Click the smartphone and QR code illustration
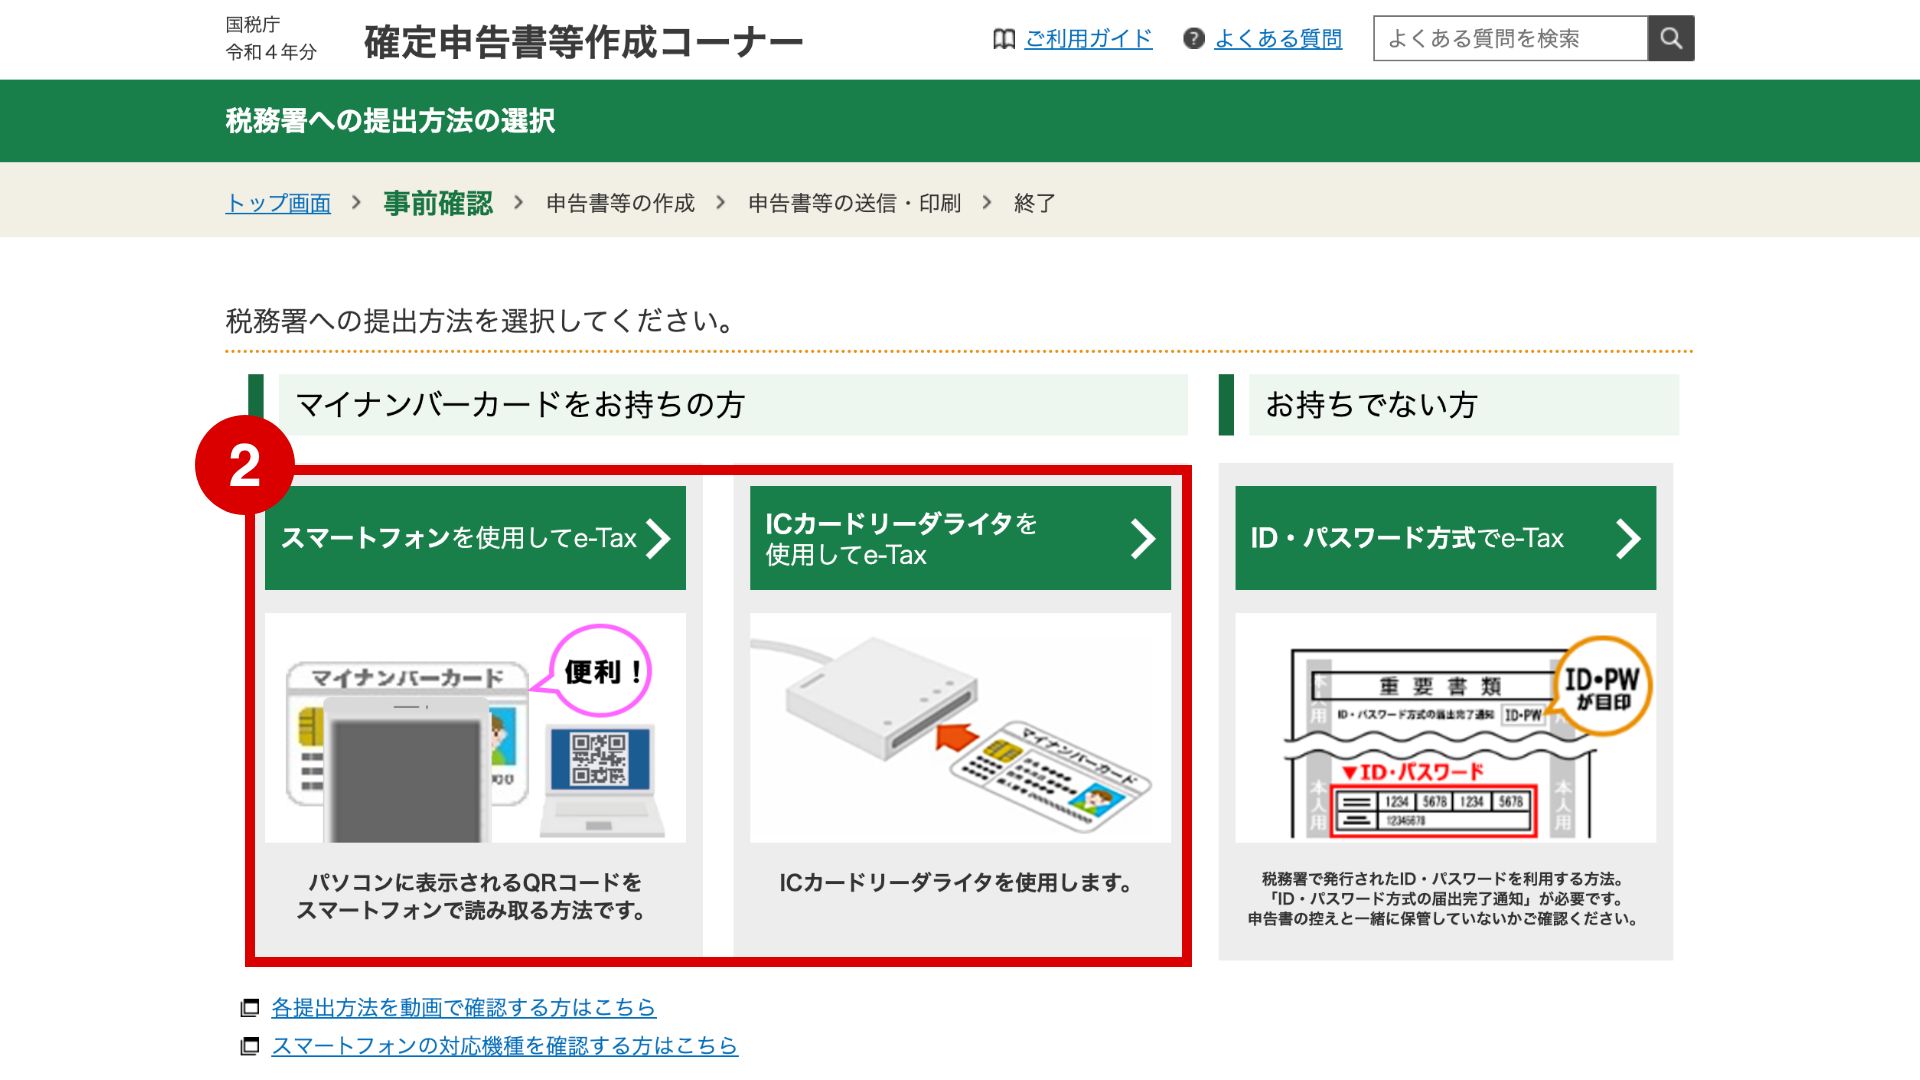Viewport: 1920px width, 1080px height. click(x=475, y=728)
